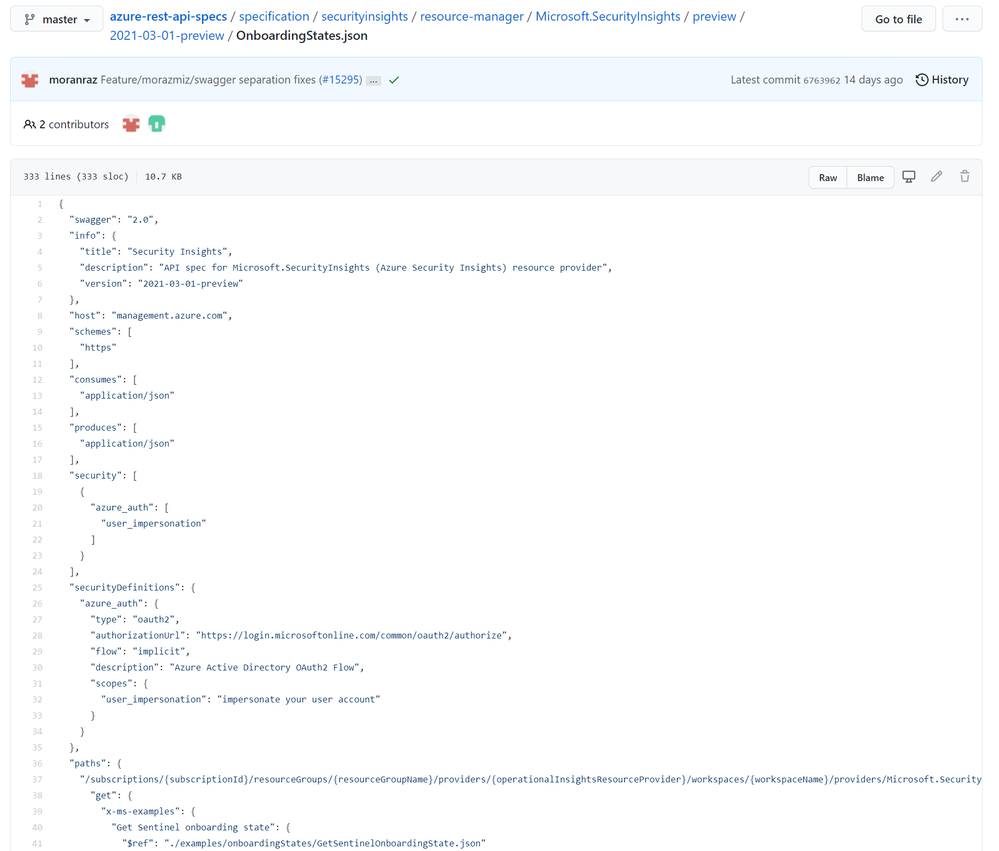Open pull request #15295 link
This screenshot has height=851, width=999.
340,80
